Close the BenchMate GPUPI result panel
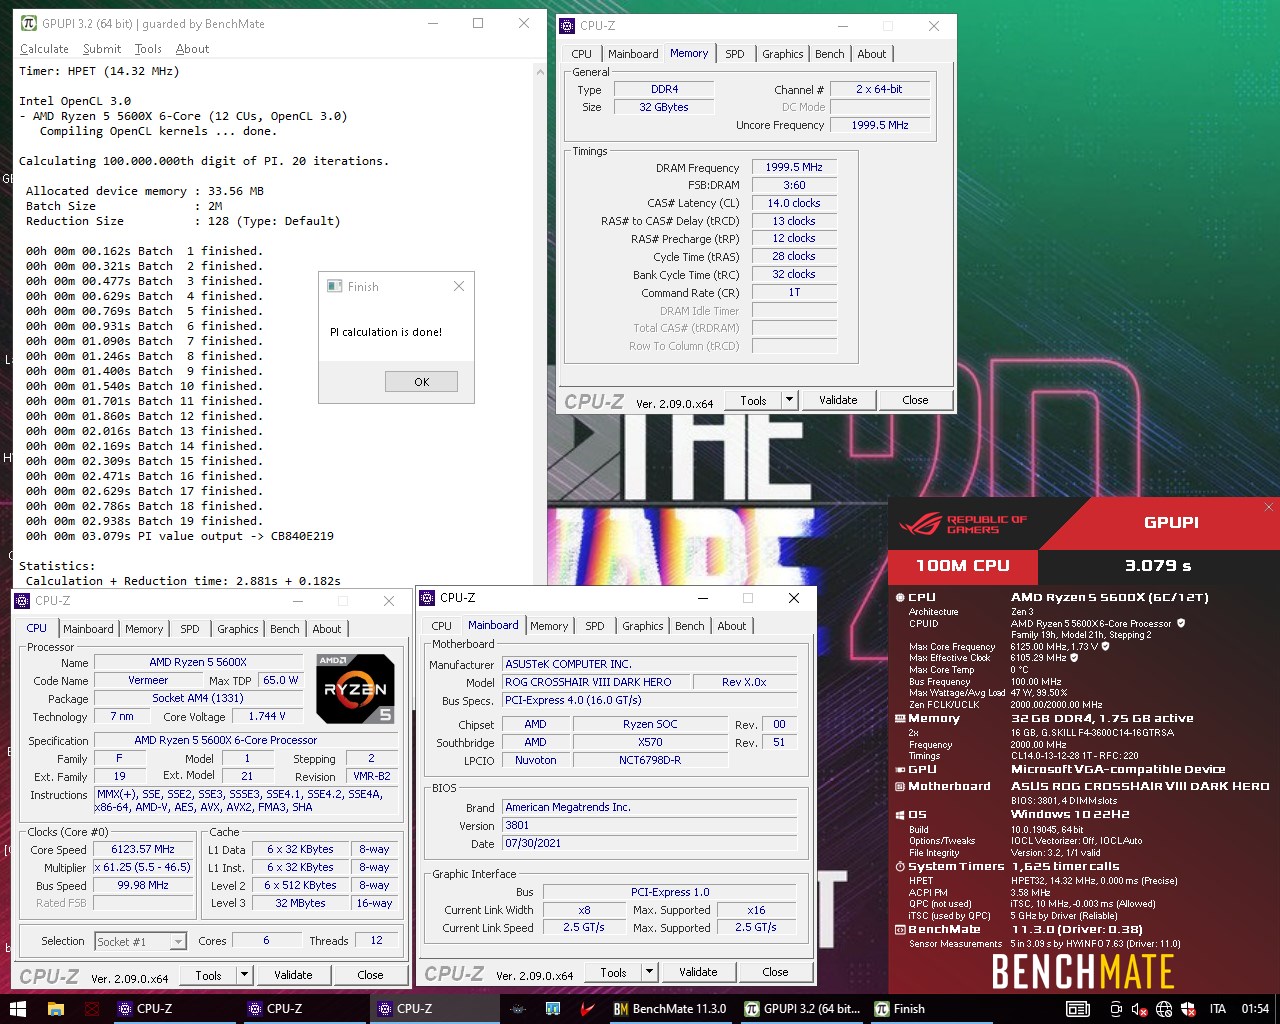 coord(1268,507)
